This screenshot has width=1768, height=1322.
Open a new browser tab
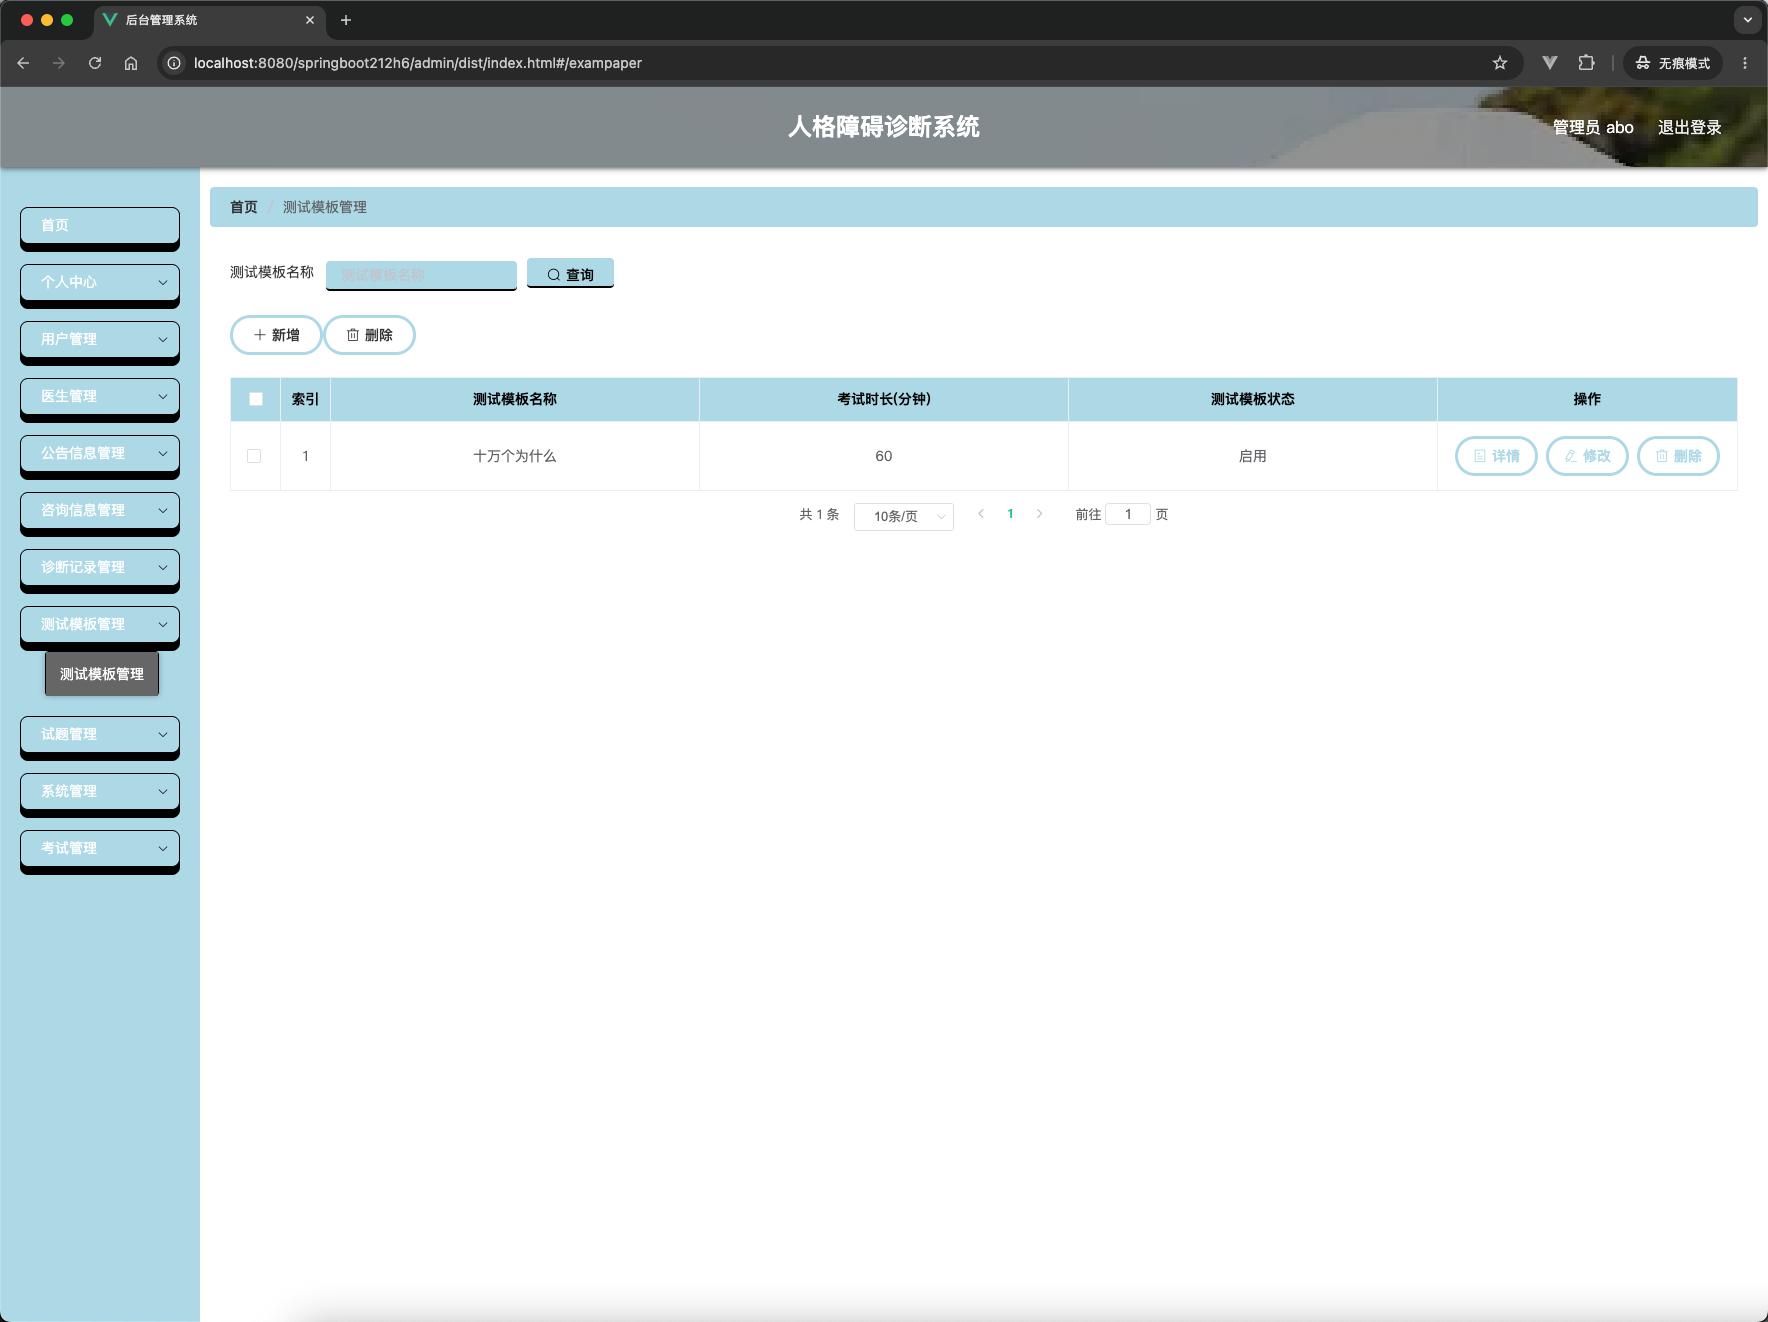click(346, 20)
